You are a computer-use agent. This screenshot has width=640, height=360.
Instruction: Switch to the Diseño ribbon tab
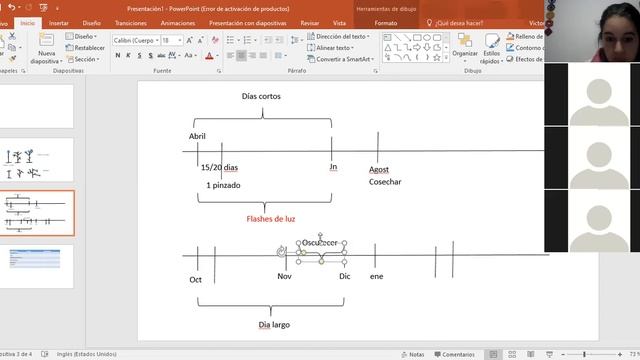(91, 23)
